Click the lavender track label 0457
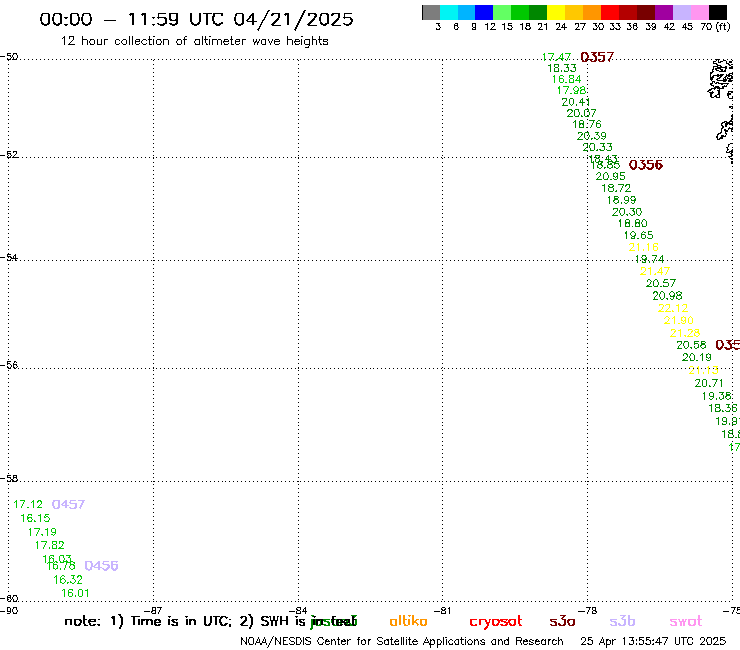 (x=68, y=504)
